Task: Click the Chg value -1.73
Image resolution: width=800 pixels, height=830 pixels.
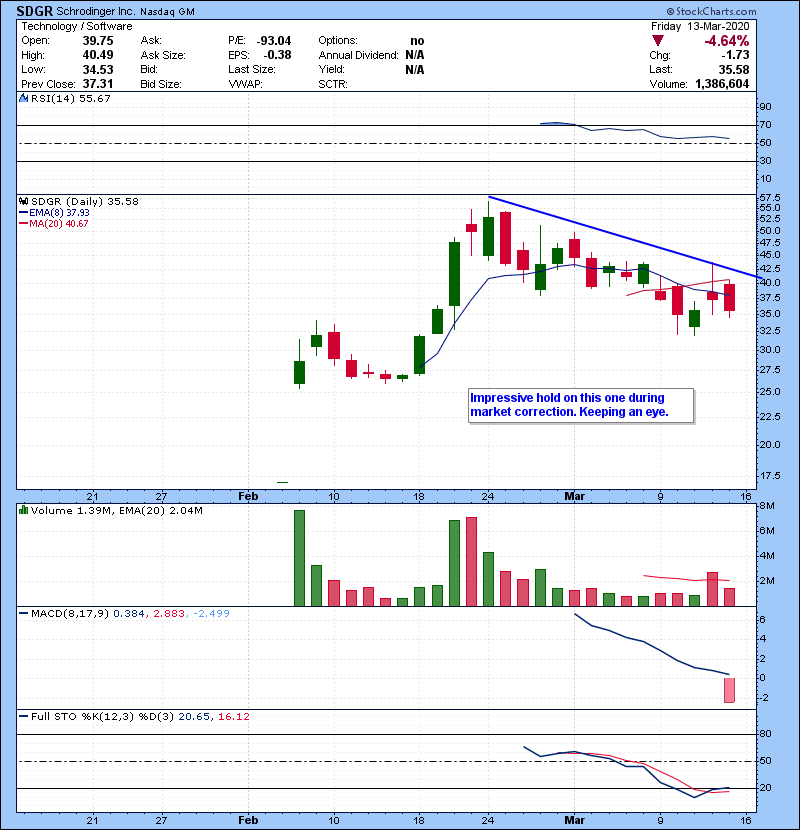Action: (x=735, y=55)
